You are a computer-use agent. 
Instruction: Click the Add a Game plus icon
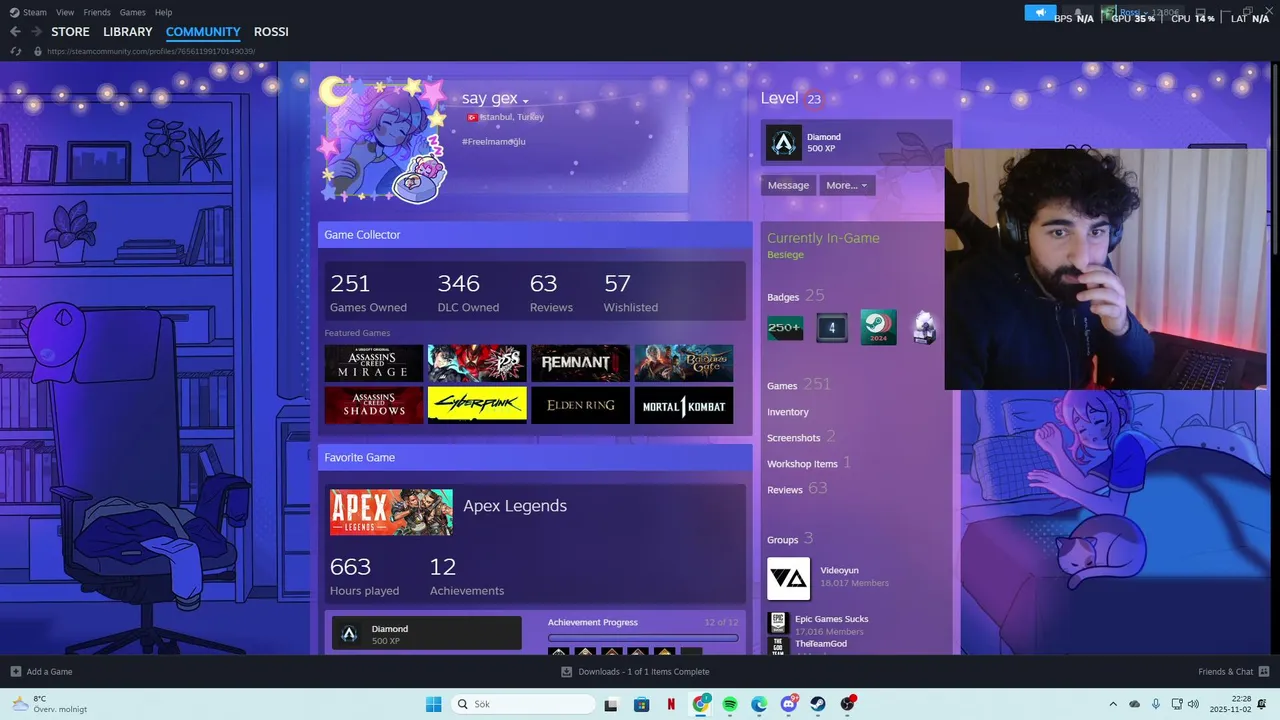point(15,671)
